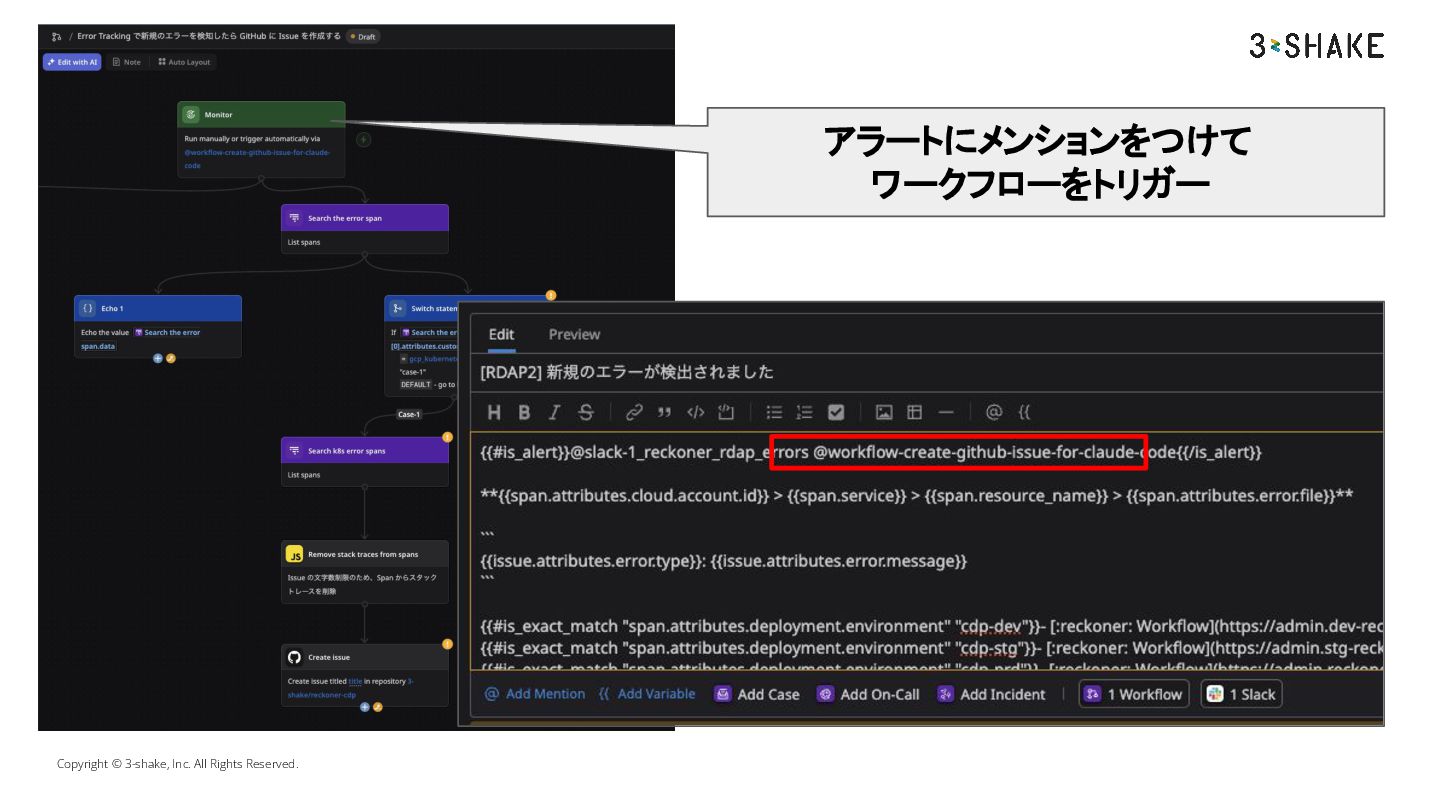The width and height of the screenshot is (1440, 810).
Task: Click Add Mention below the editor
Action: point(535,694)
